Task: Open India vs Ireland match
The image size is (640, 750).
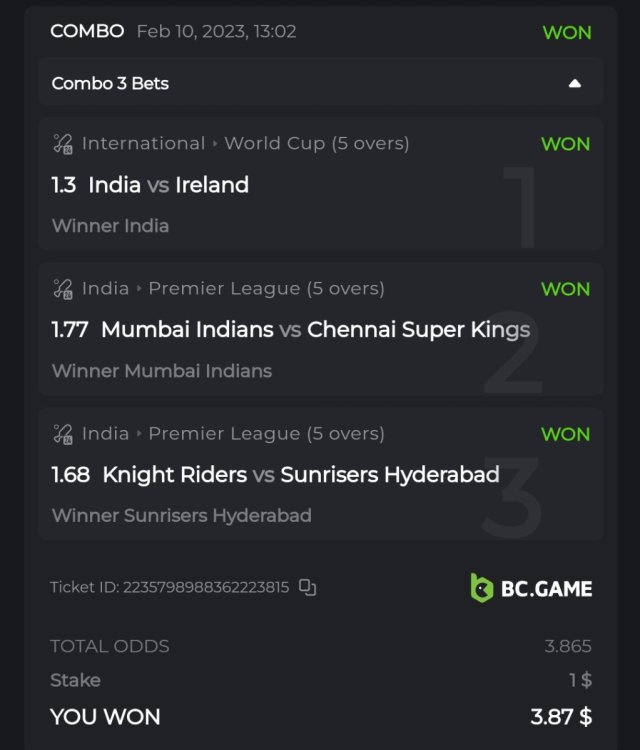Action: (167, 185)
